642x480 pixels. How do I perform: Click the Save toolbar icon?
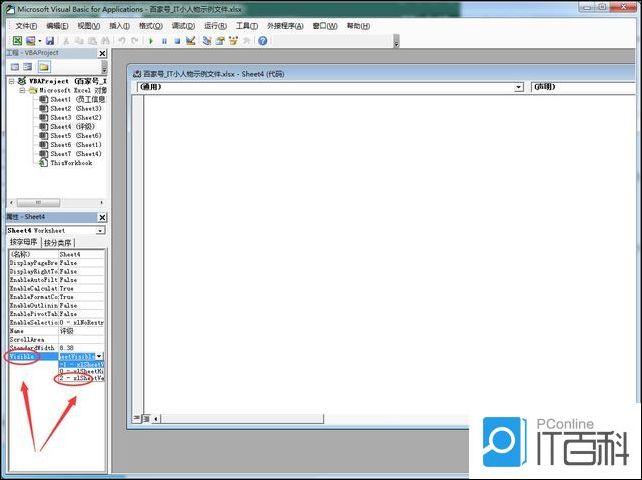[x=50, y=41]
